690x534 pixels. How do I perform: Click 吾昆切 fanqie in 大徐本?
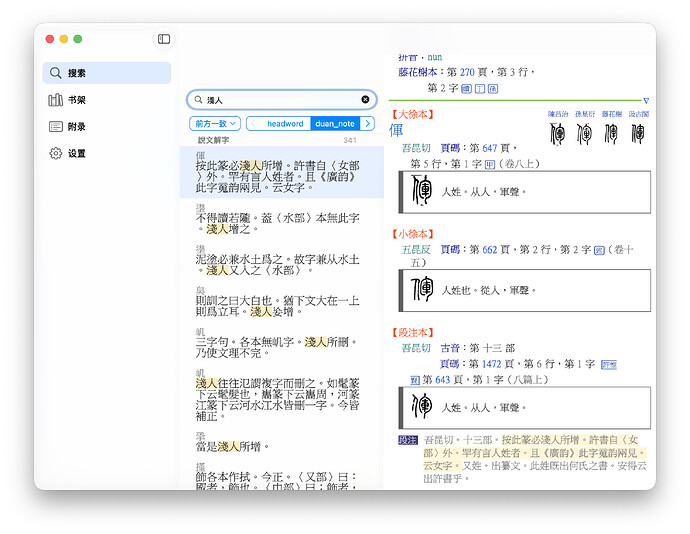tap(416, 148)
